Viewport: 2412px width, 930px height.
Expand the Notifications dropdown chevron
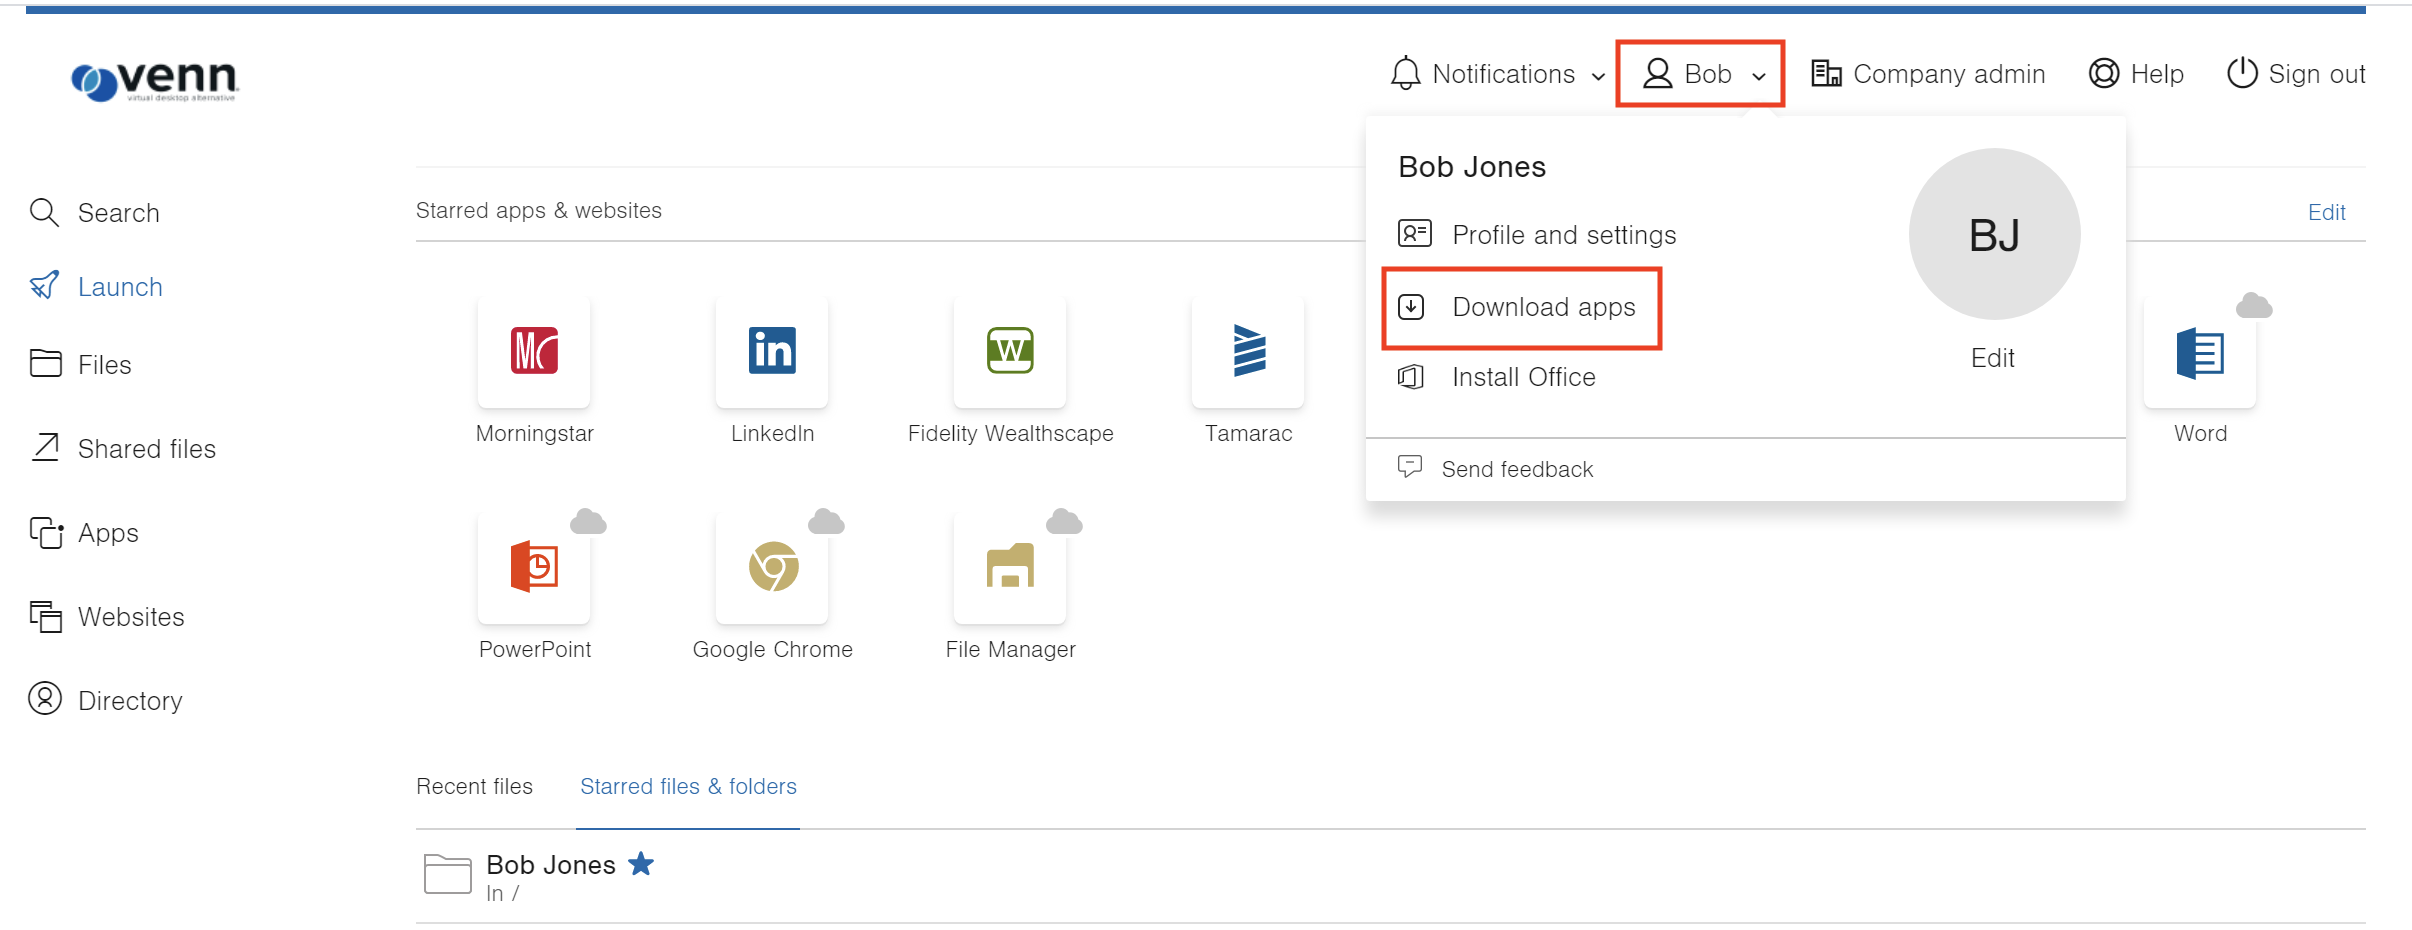pyautogui.click(x=1598, y=76)
